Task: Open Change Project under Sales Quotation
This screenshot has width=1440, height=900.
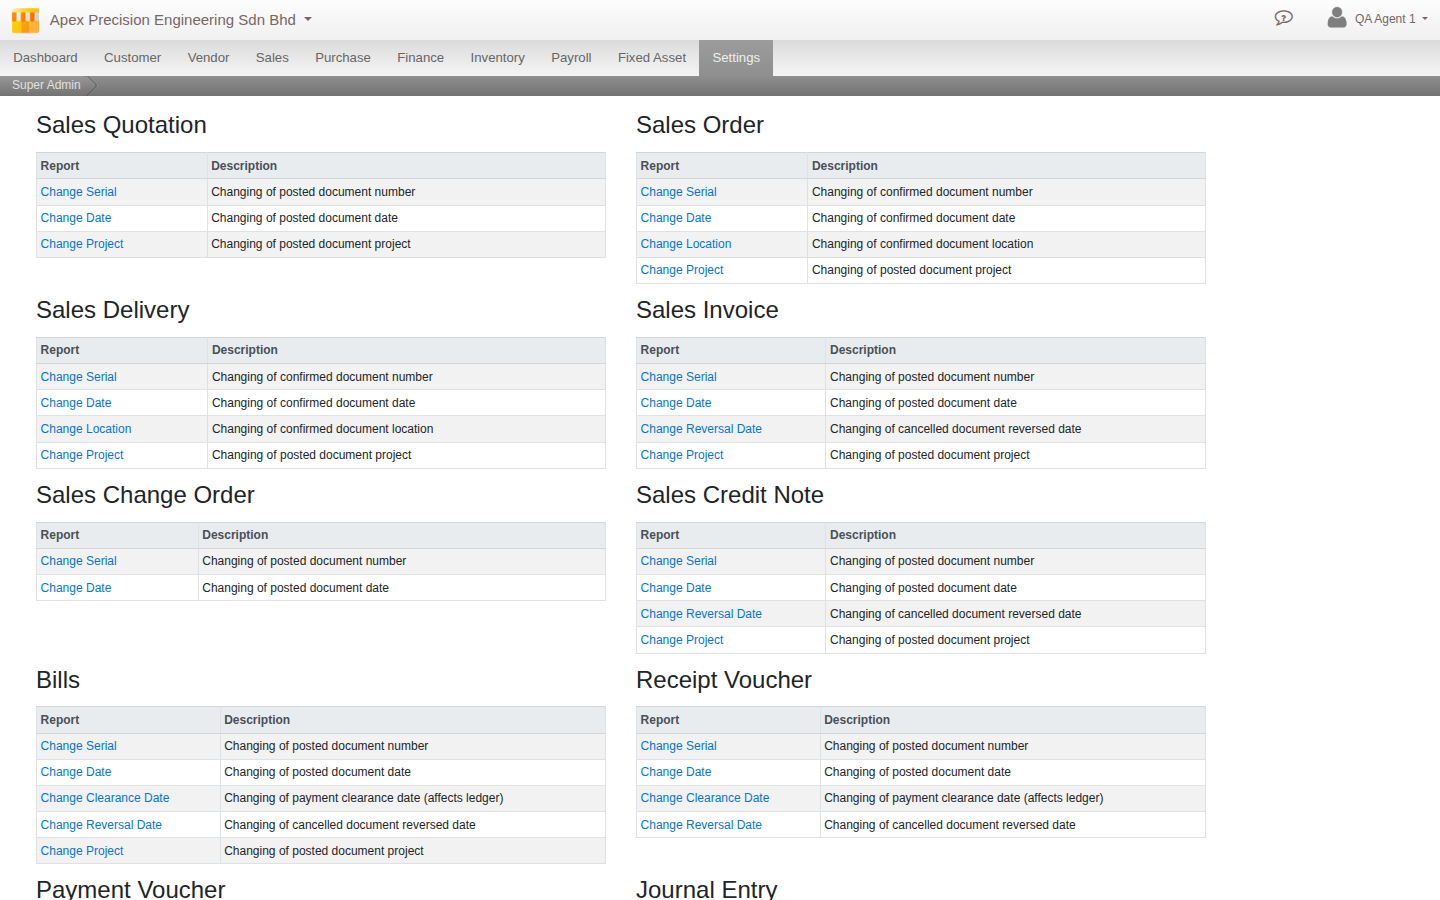Action: click(82, 244)
